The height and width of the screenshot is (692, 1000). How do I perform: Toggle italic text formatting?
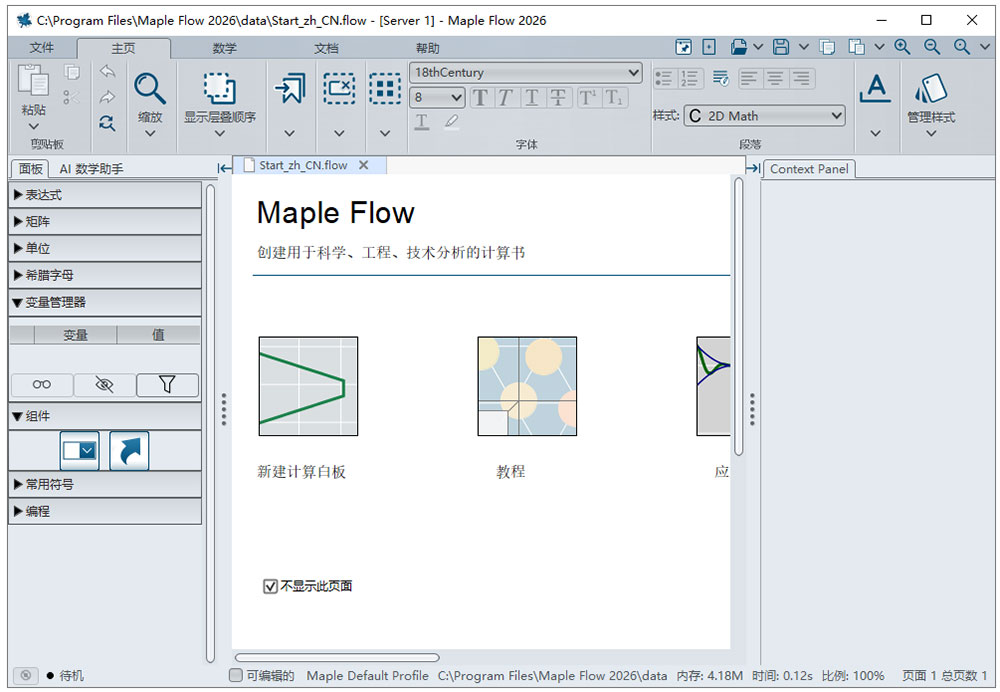[505, 98]
